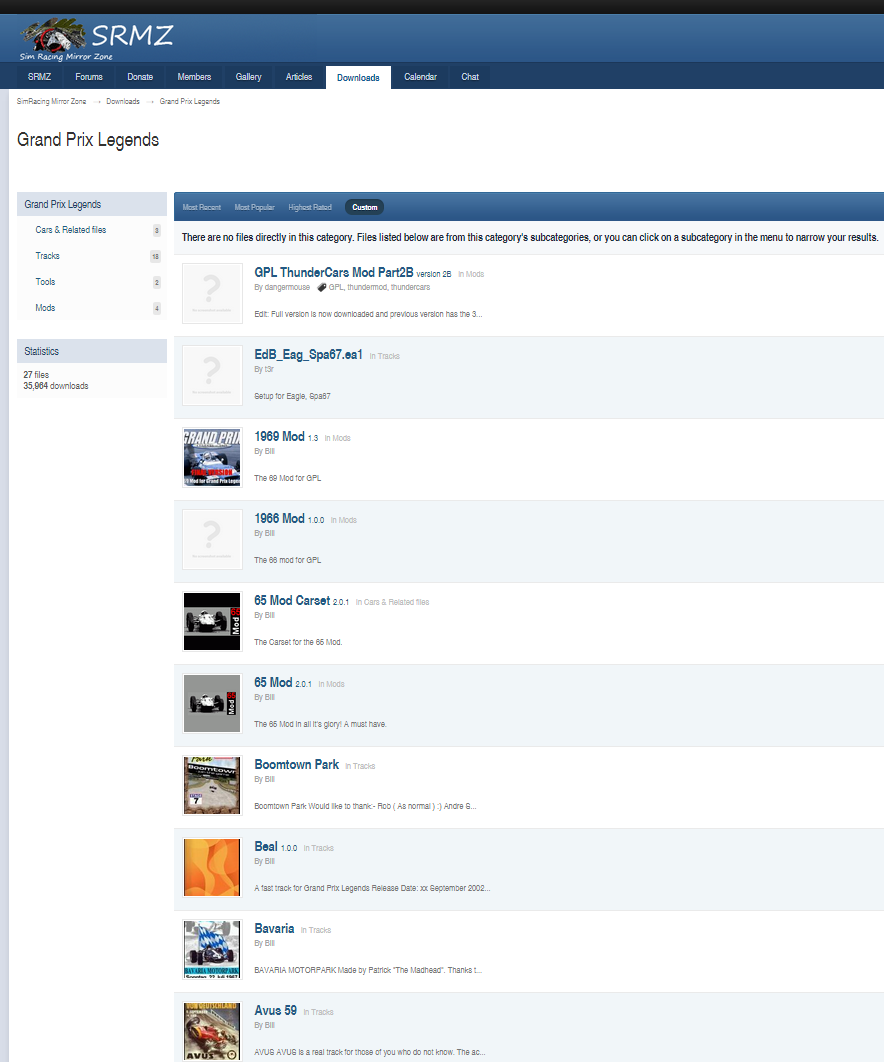Click placeholder thumbnail for EdB_Eag_Spa67.ea1
884x1062 pixels.
(x=212, y=375)
